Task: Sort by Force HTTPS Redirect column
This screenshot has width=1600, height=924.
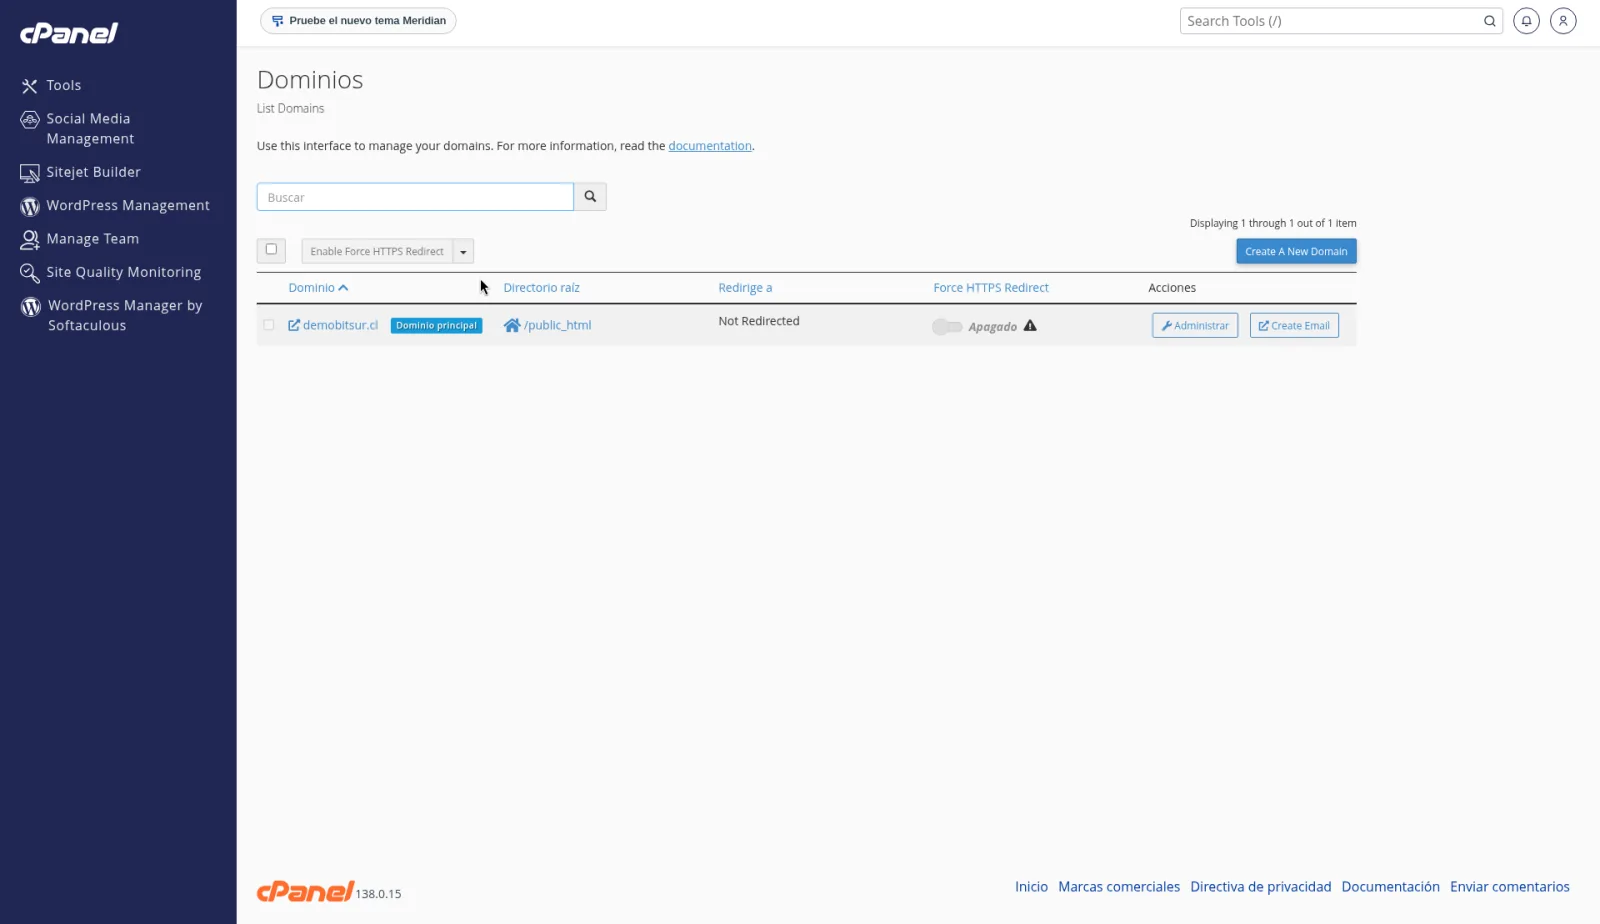Action: (x=991, y=288)
